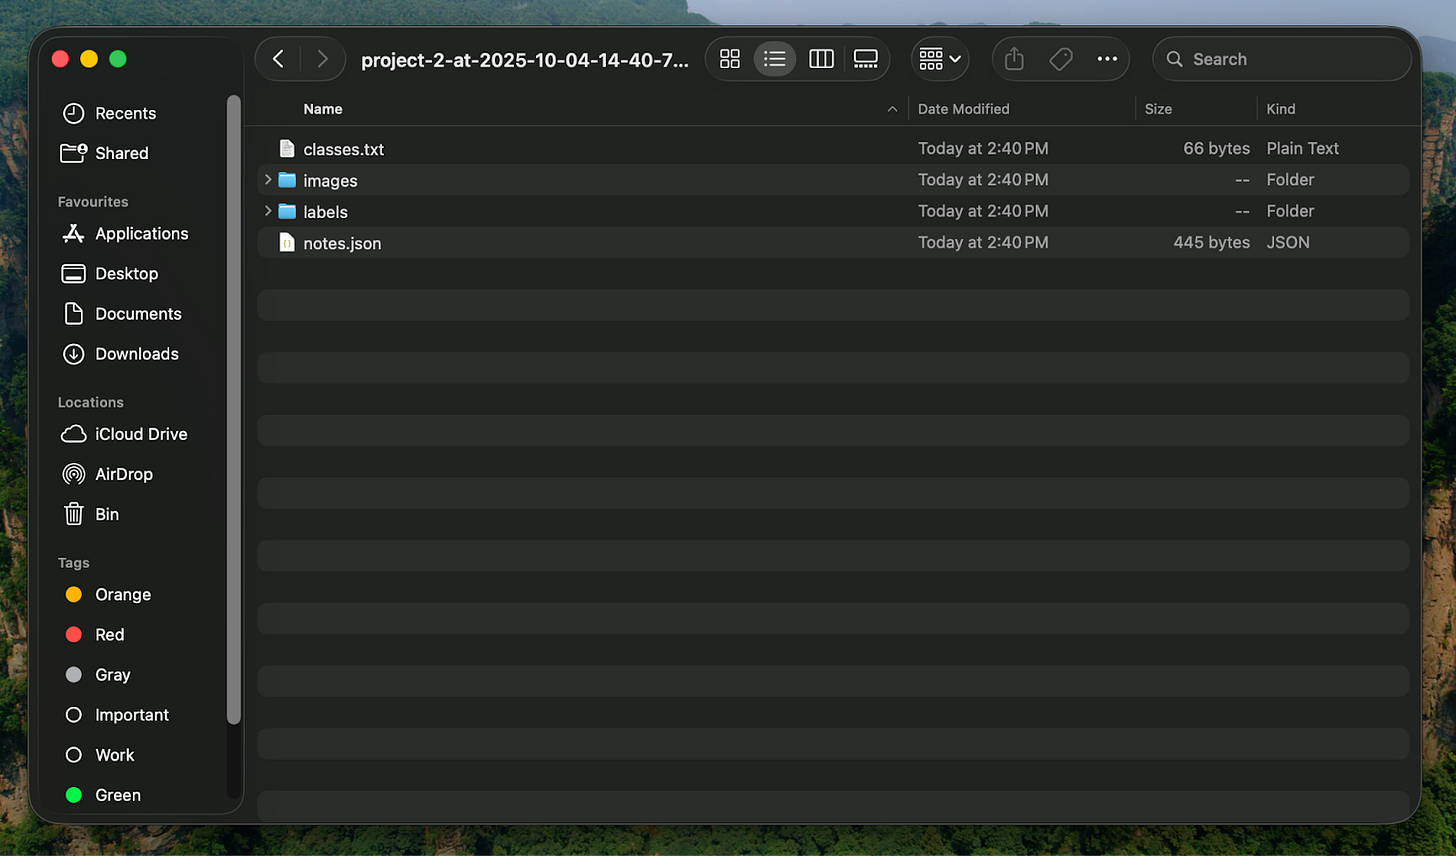Select the labels folder name
Image resolution: width=1456 pixels, height=856 pixels.
[x=325, y=212]
